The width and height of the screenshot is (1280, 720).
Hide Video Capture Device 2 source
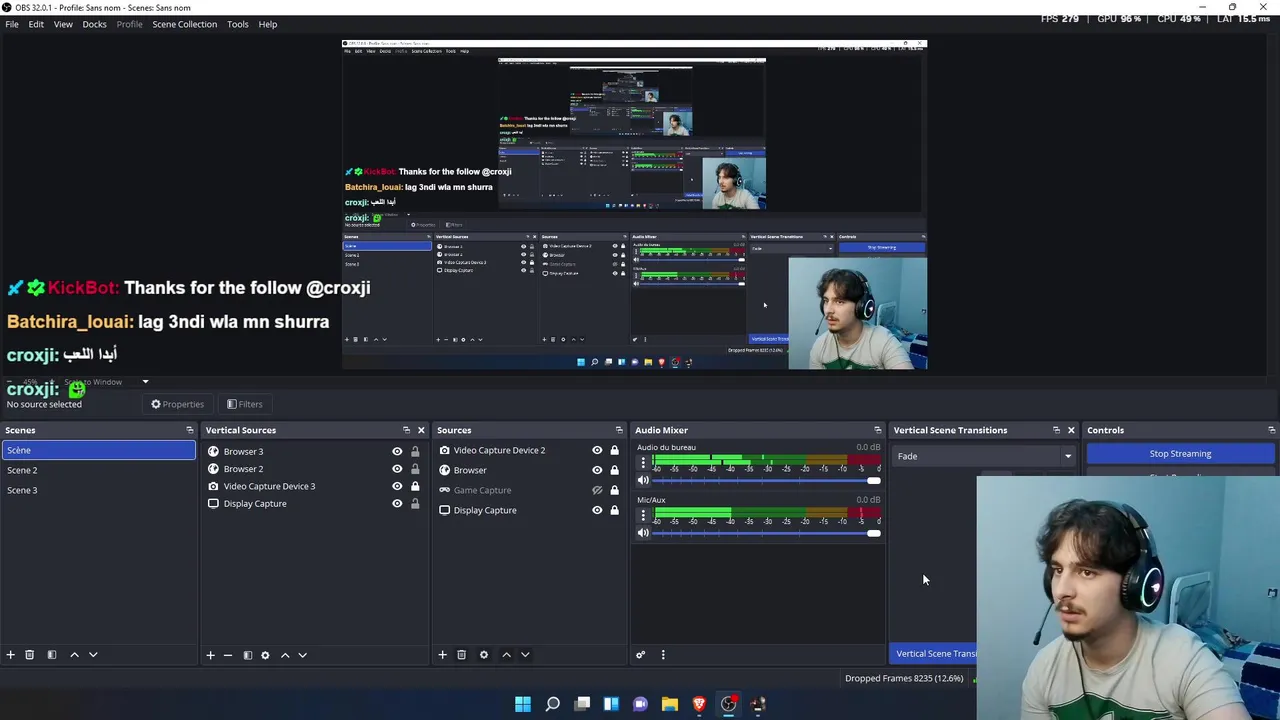[597, 450]
